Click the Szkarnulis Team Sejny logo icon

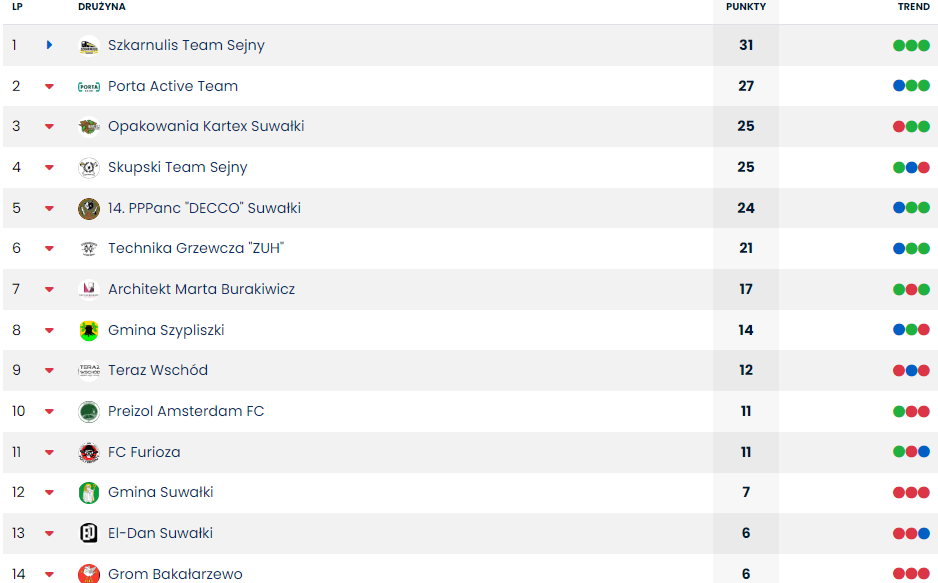(89, 46)
